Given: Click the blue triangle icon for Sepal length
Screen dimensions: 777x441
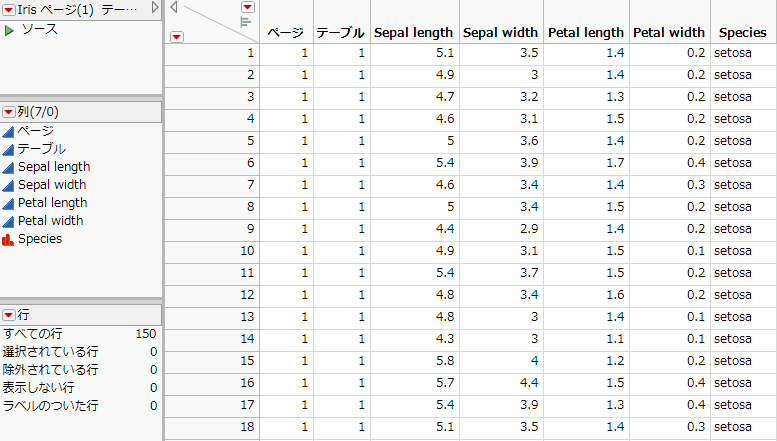Looking at the screenshot, I should (8, 167).
